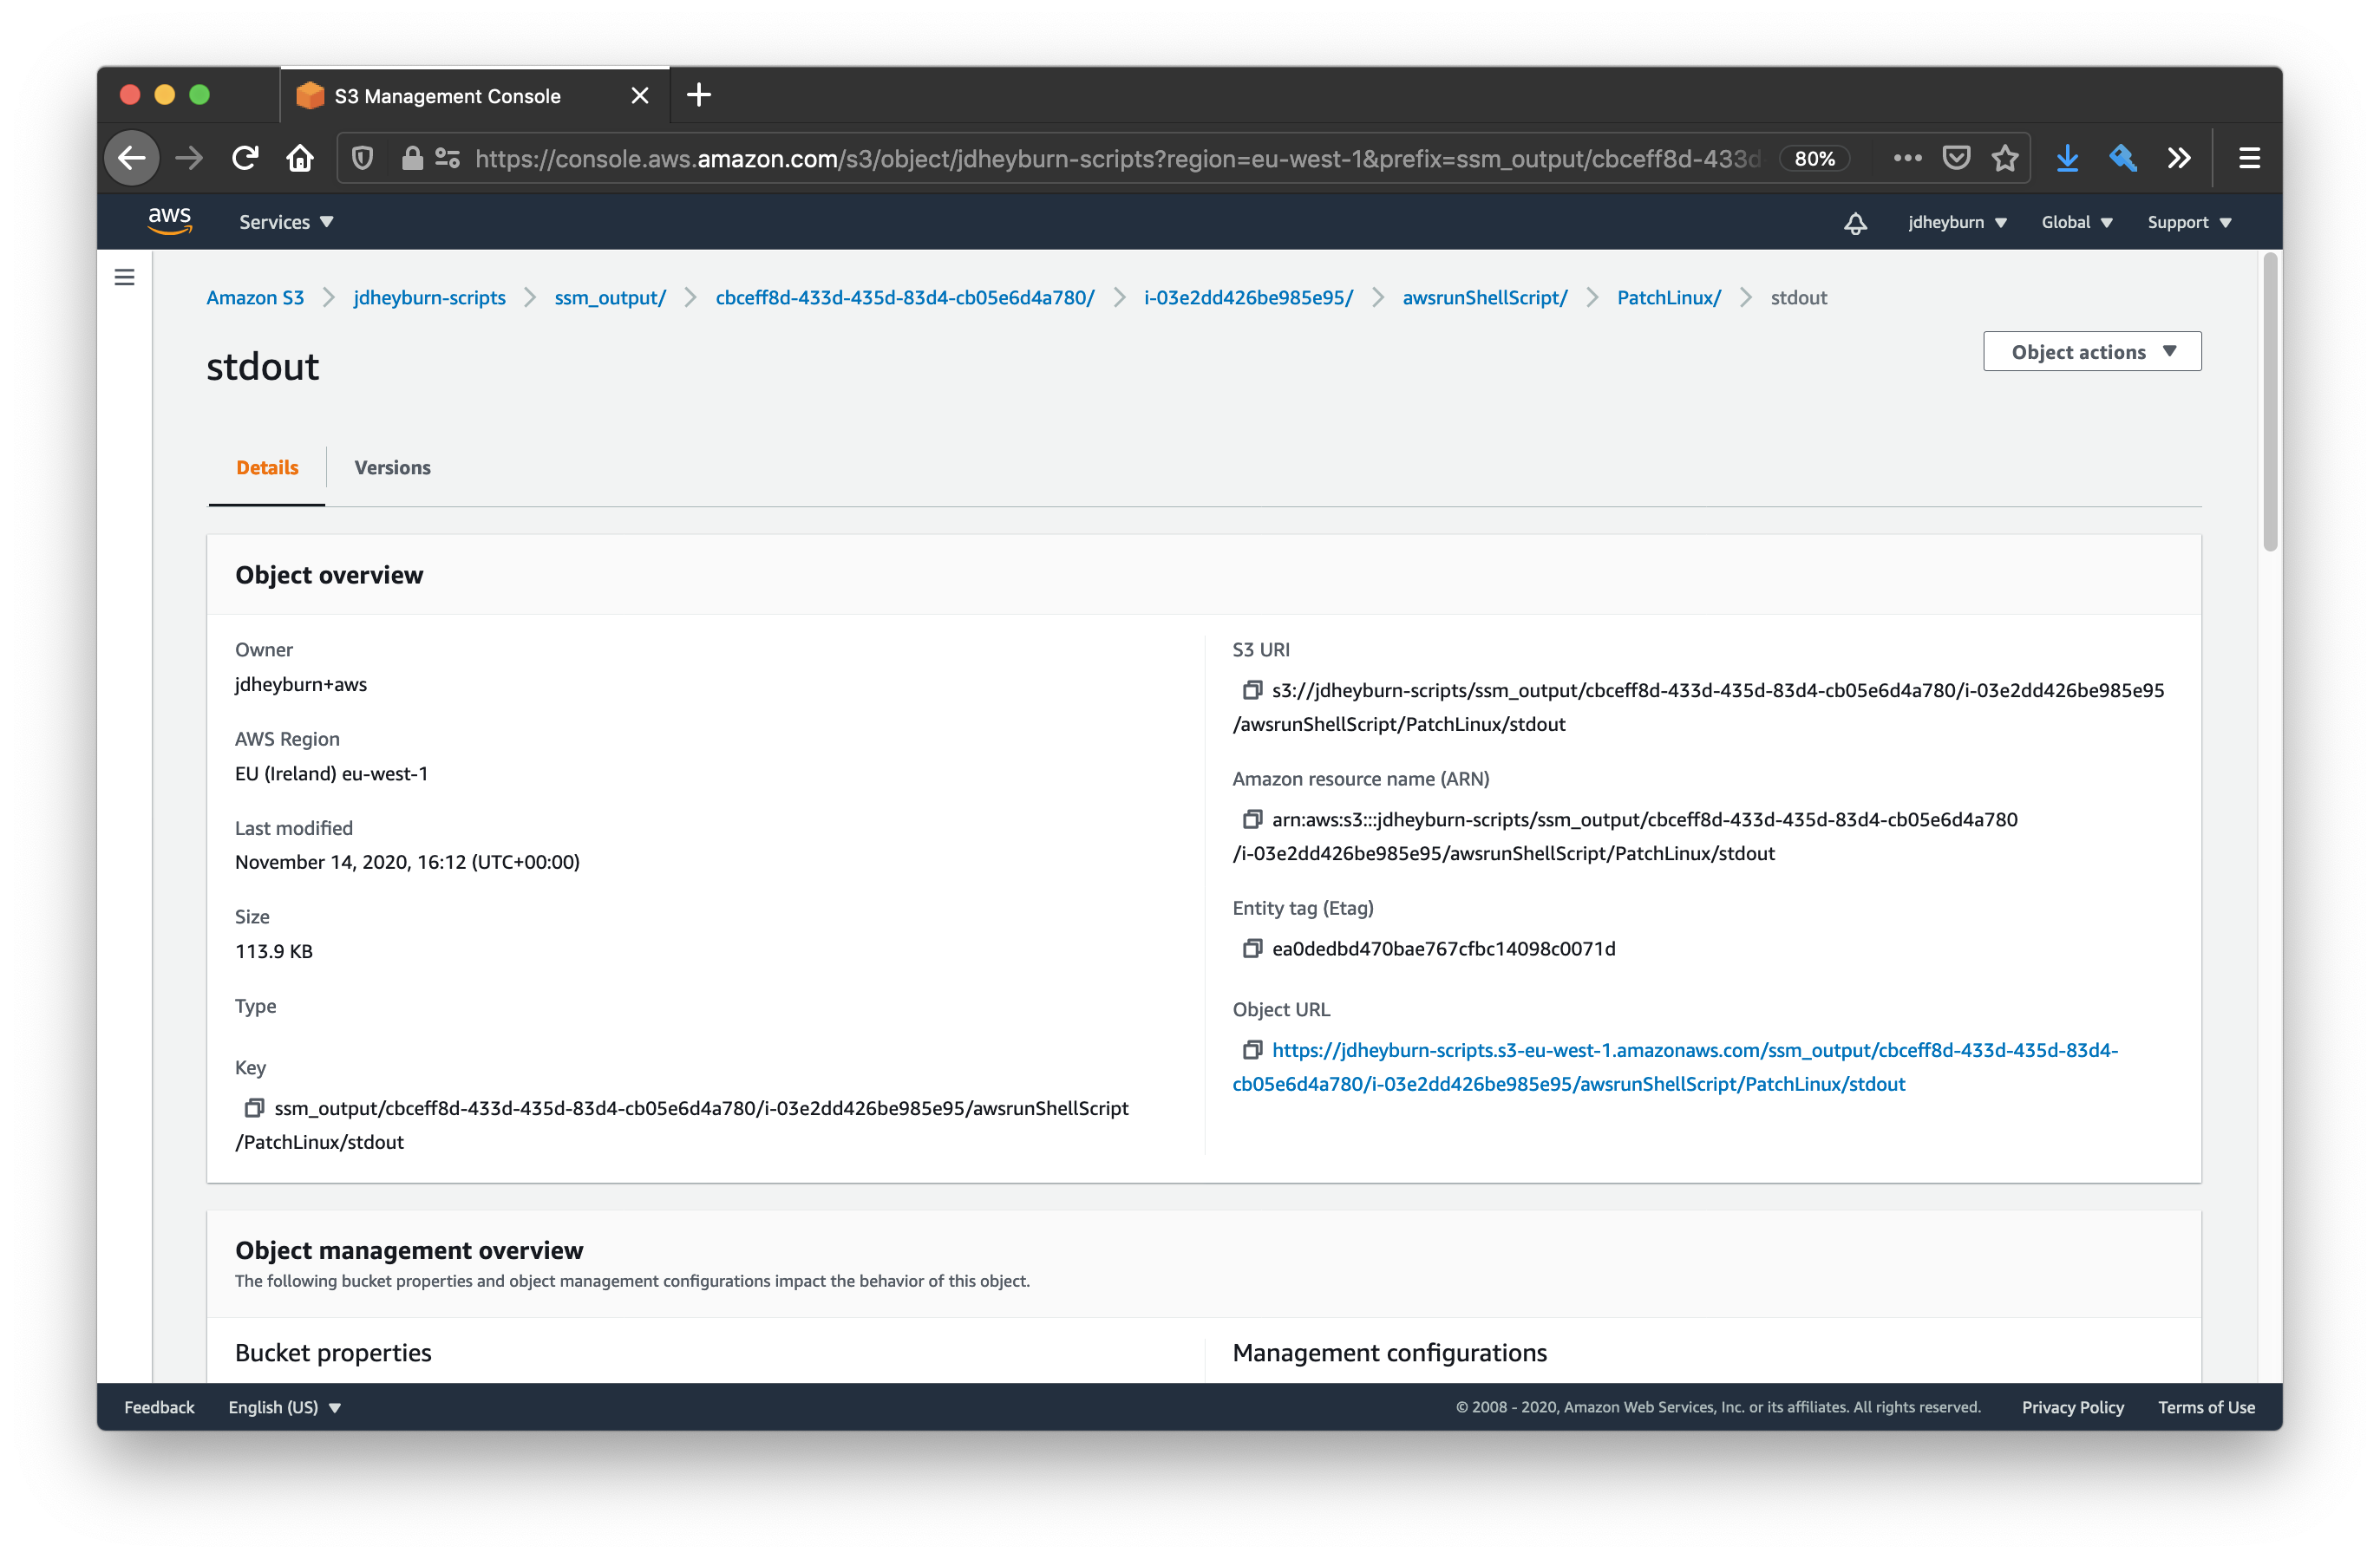The width and height of the screenshot is (2380, 1559).
Task: Click the Etag value ea0dedbd470bae767cfbc14098c0071d
Action: [x=1443, y=948]
